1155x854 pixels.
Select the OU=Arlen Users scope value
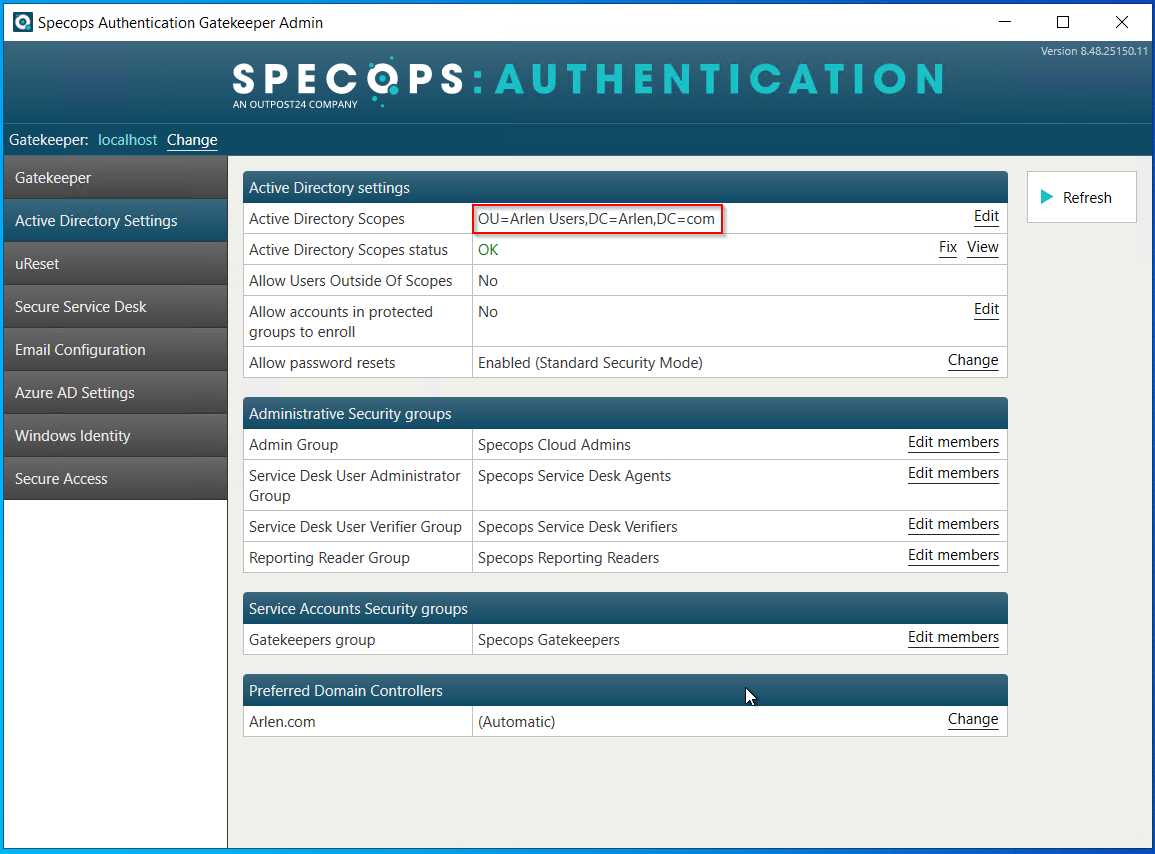[597, 219]
